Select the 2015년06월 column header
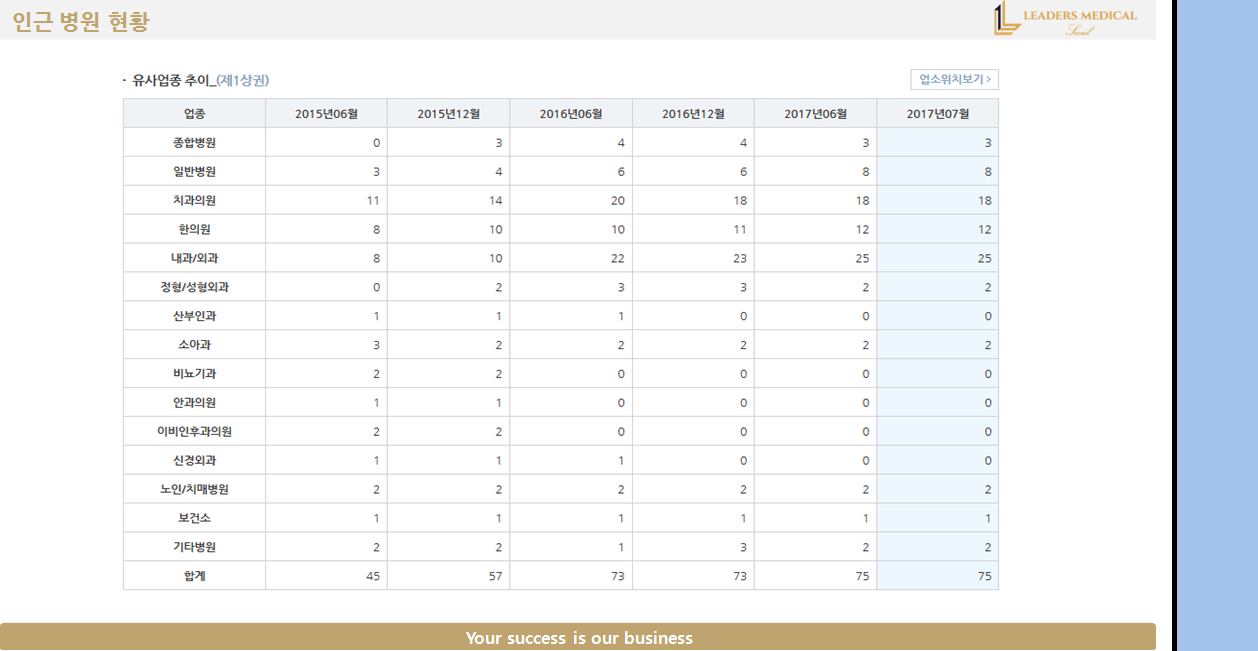The image size is (1258, 651). [x=326, y=114]
